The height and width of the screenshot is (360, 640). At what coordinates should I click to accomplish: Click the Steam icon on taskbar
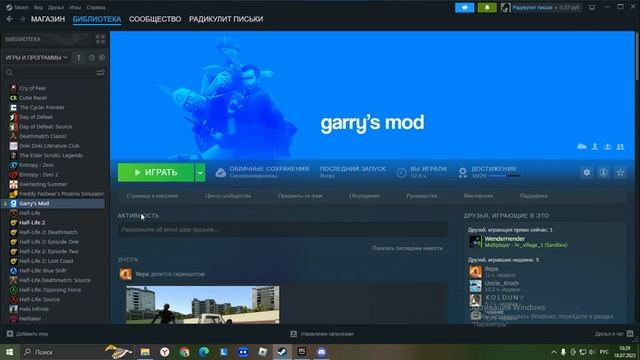(x=282, y=352)
